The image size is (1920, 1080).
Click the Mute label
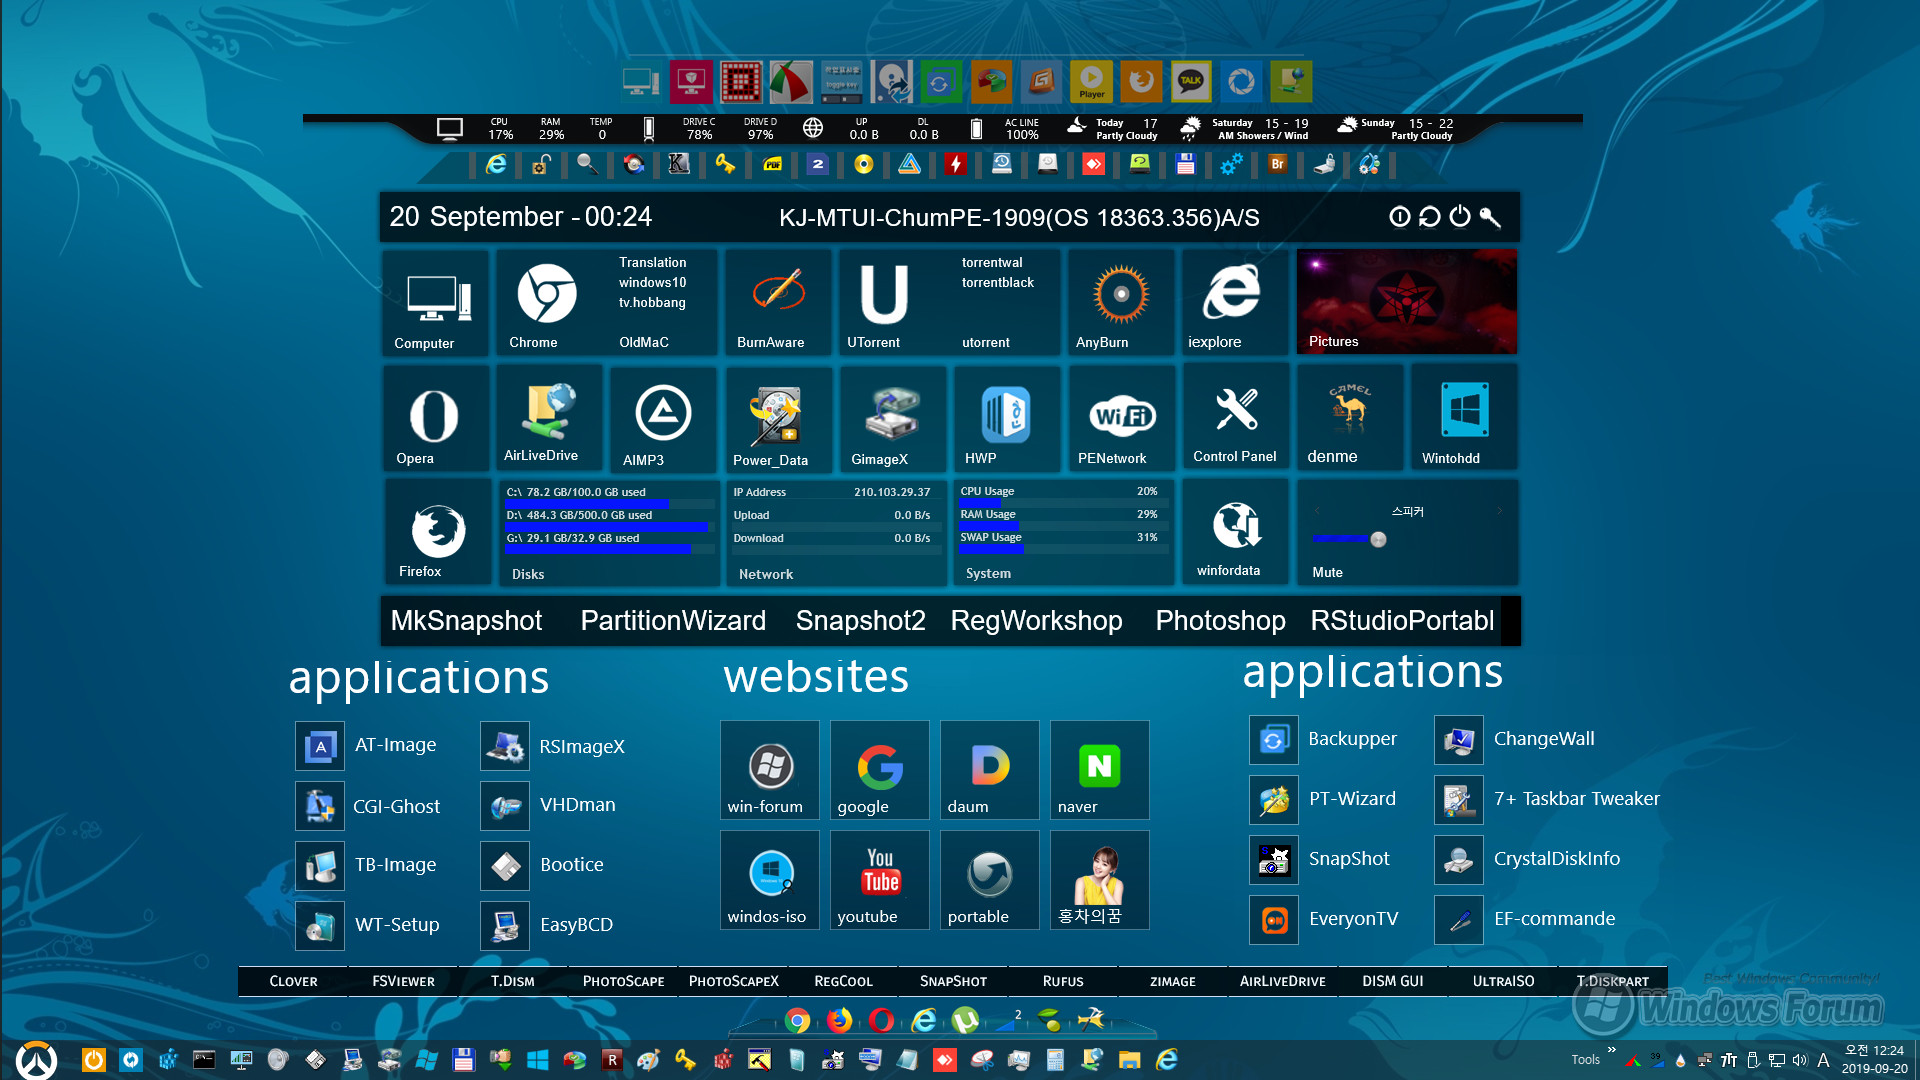[x=1327, y=572]
